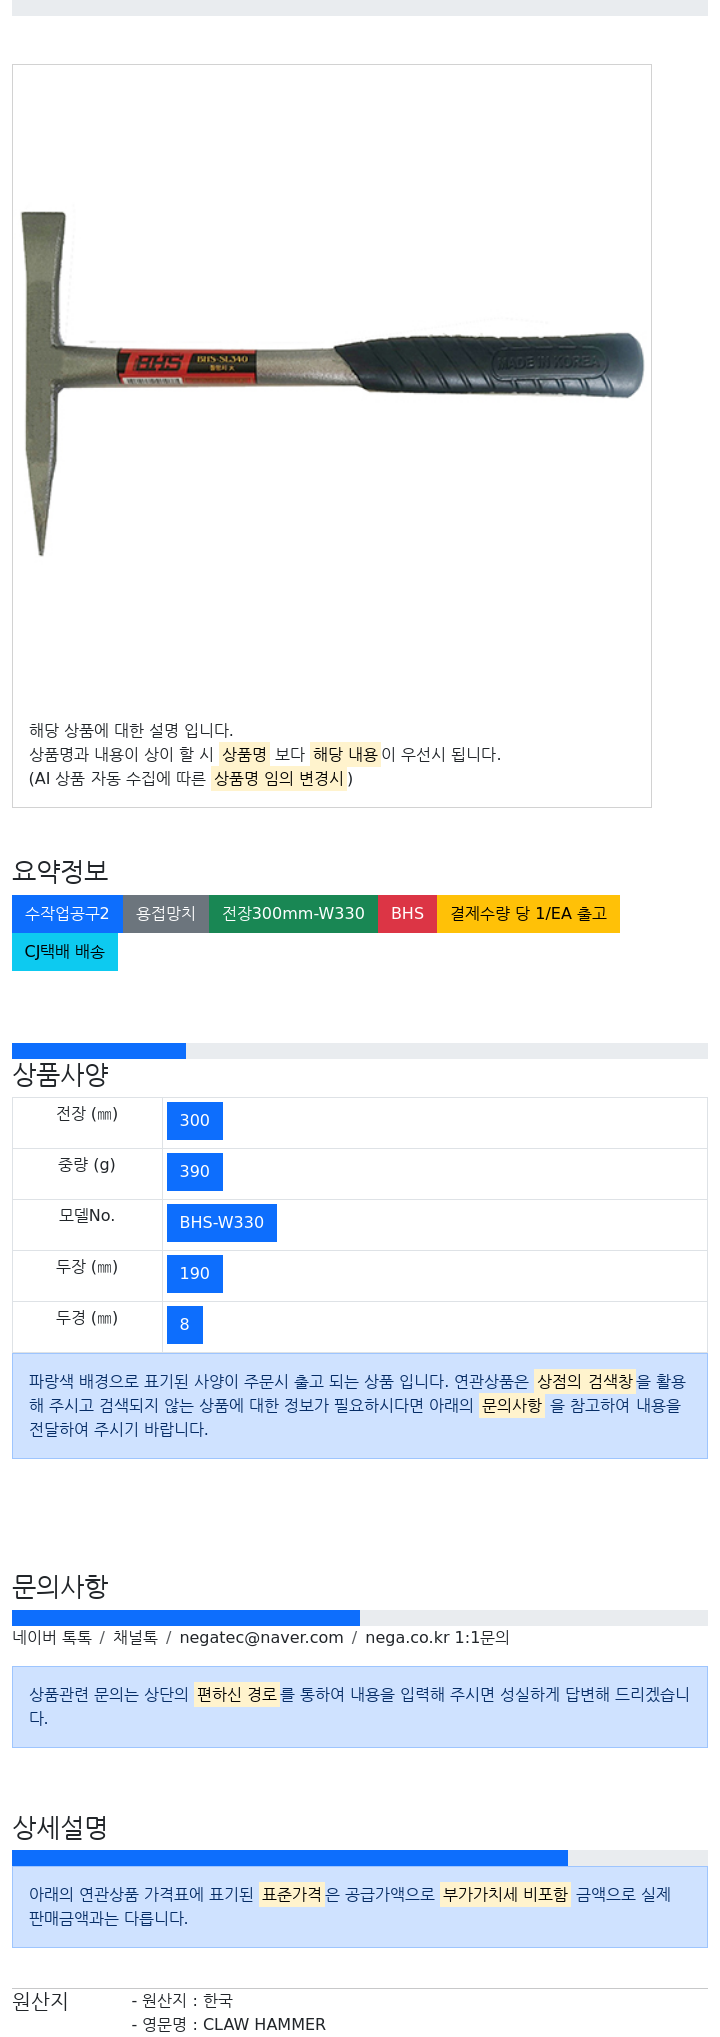Click the BHS hammer product image
The image size is (720, 2037).
(x=332, y=380)
